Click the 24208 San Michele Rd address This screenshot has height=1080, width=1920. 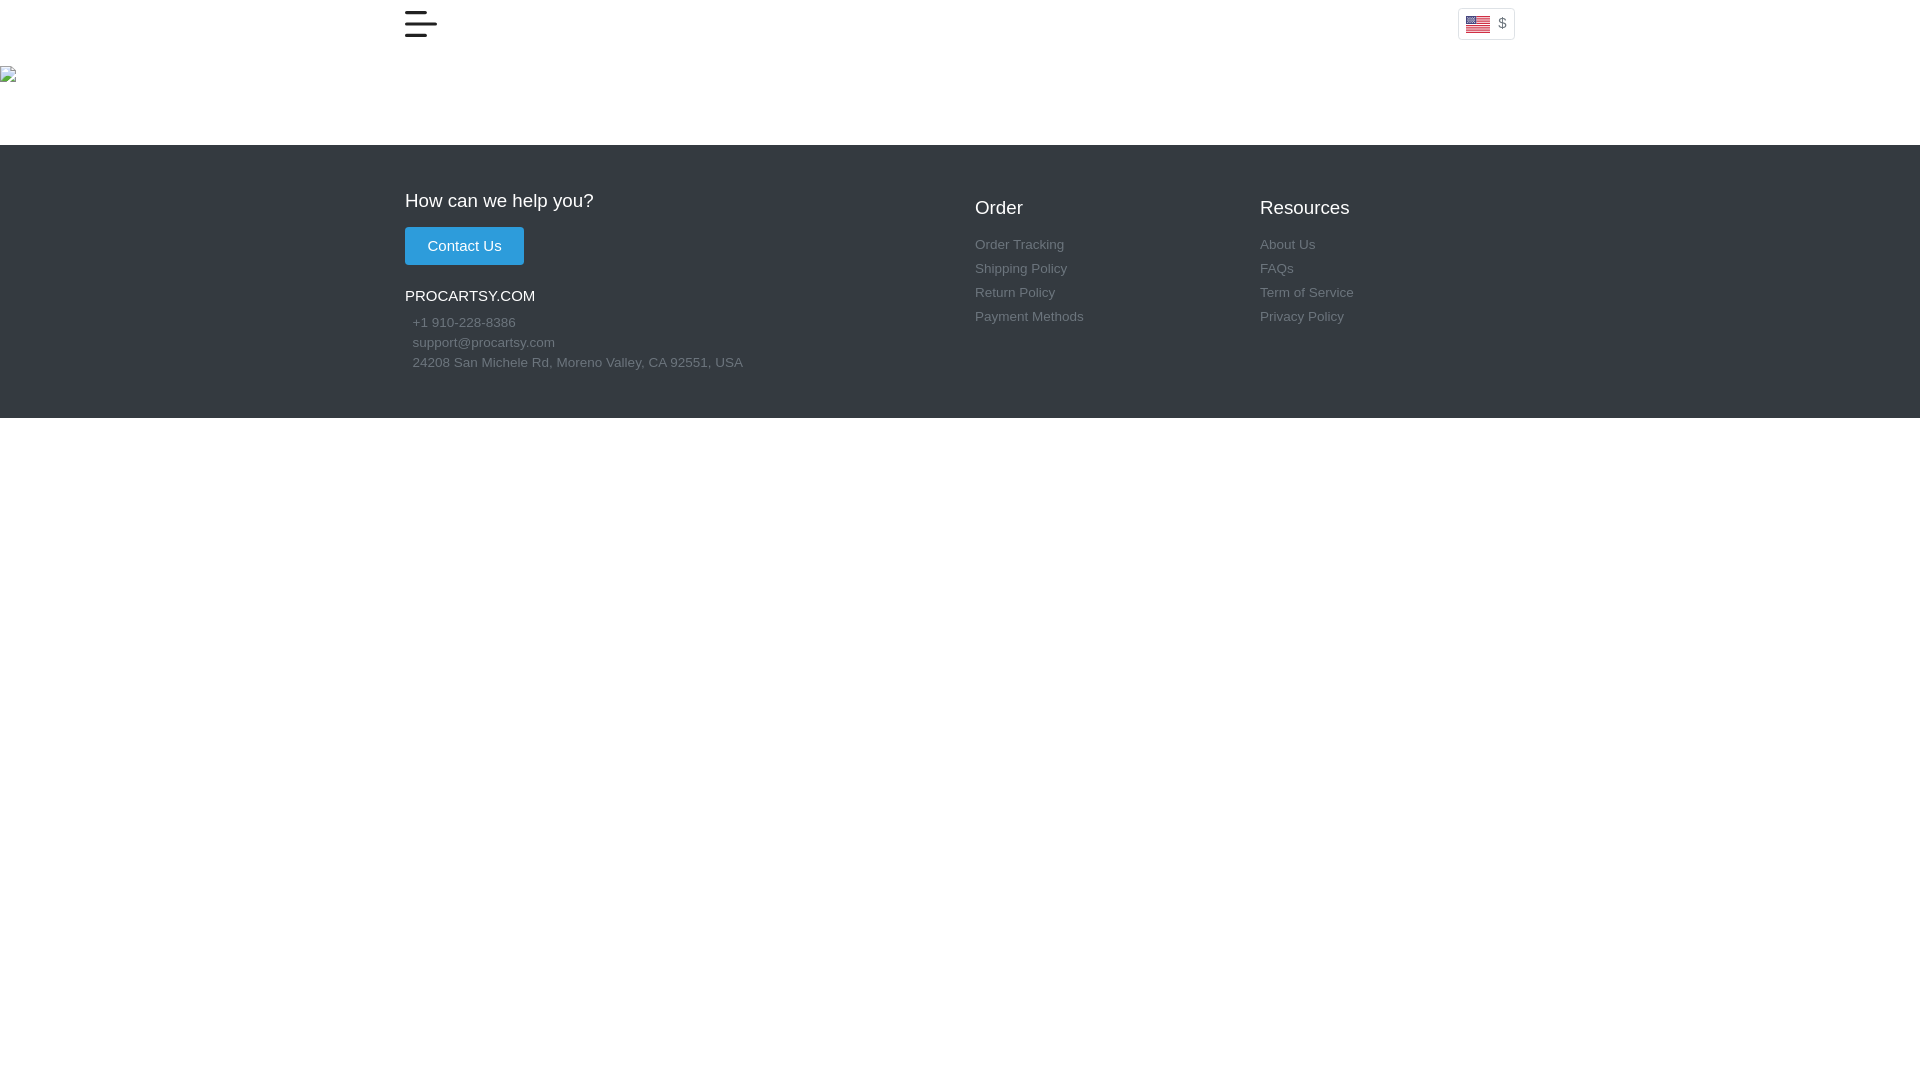click(x=577, y=363)
